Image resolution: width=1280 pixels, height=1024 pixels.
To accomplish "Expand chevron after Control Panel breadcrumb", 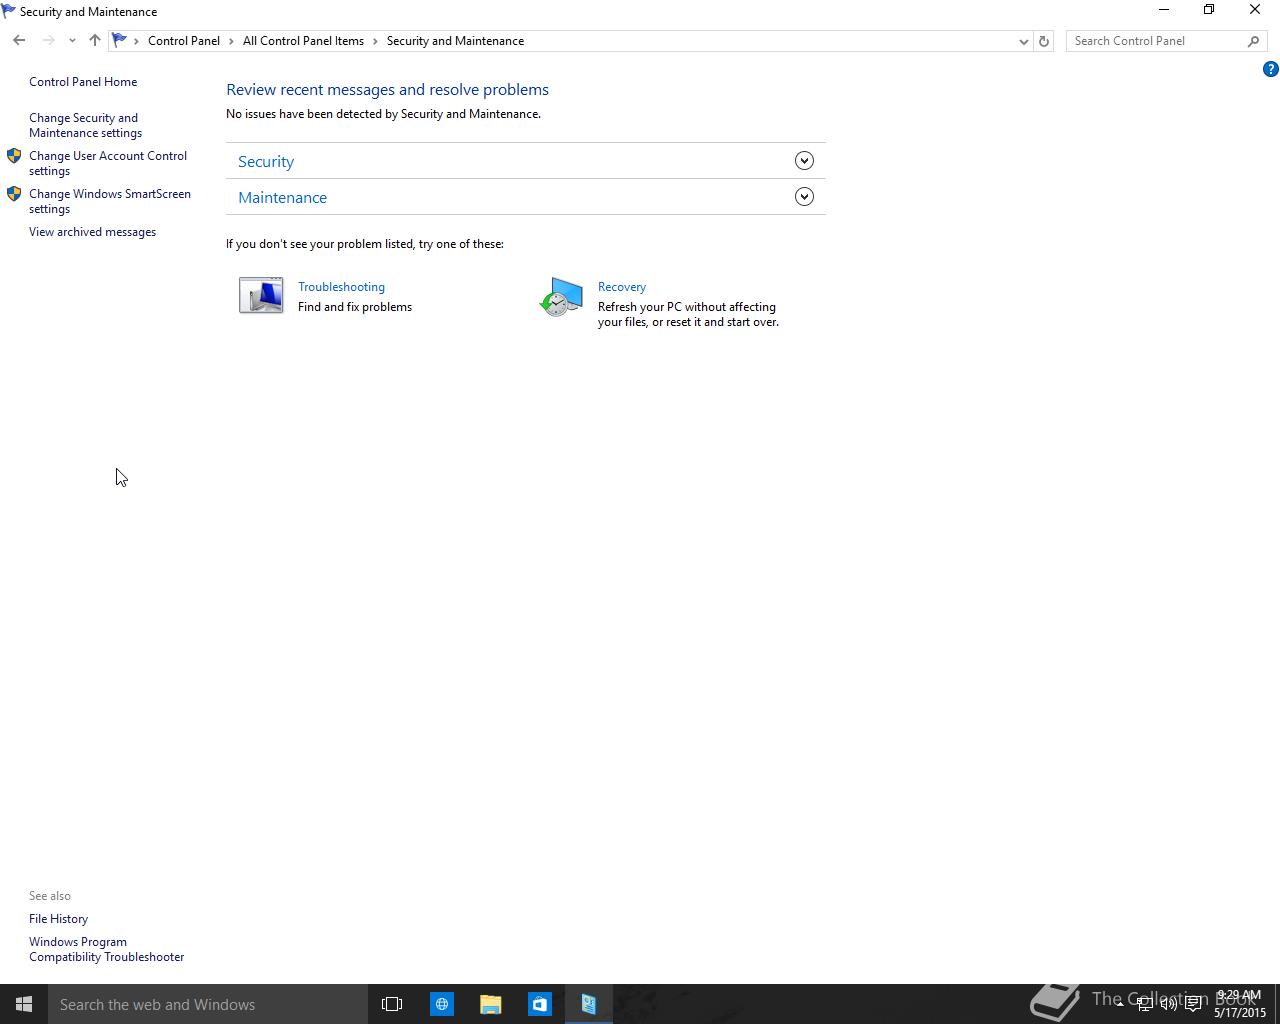I will tap(231, 41).
